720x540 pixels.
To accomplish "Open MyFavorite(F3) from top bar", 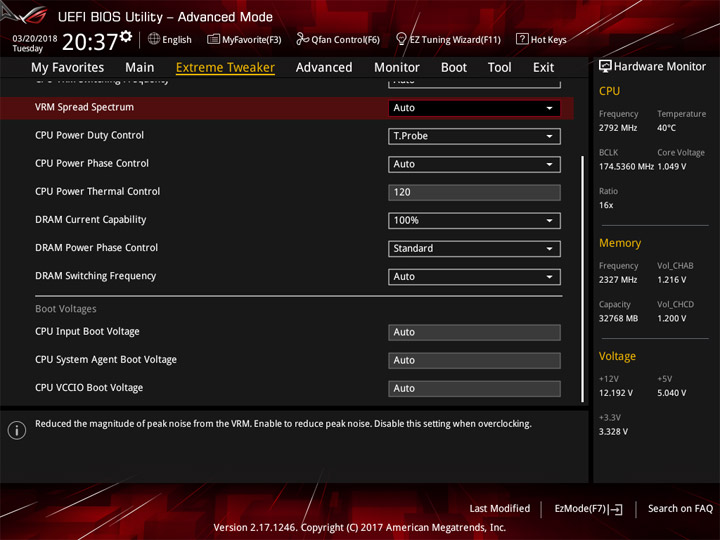I will 244,39.
